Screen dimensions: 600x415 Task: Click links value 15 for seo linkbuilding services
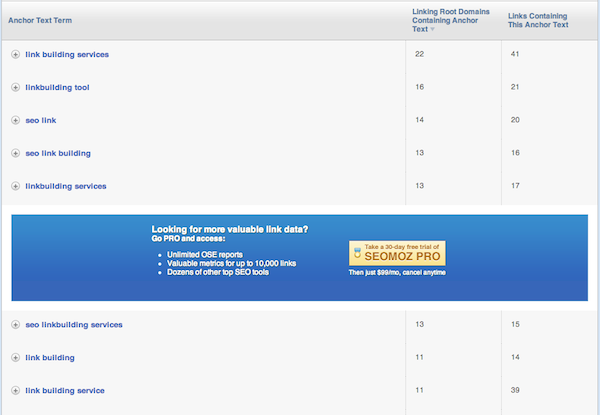pyautogui.click(x=515, y=324)
